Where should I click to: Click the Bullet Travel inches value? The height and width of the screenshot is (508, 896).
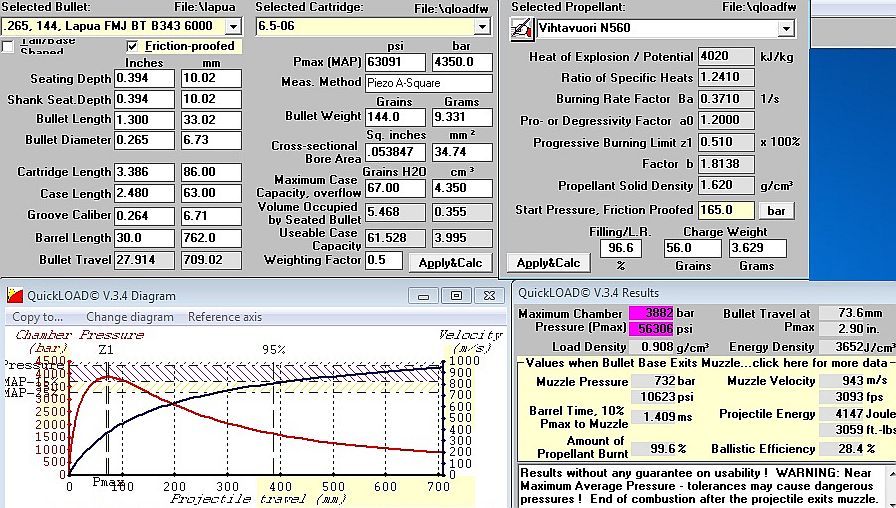click(144, 260)
